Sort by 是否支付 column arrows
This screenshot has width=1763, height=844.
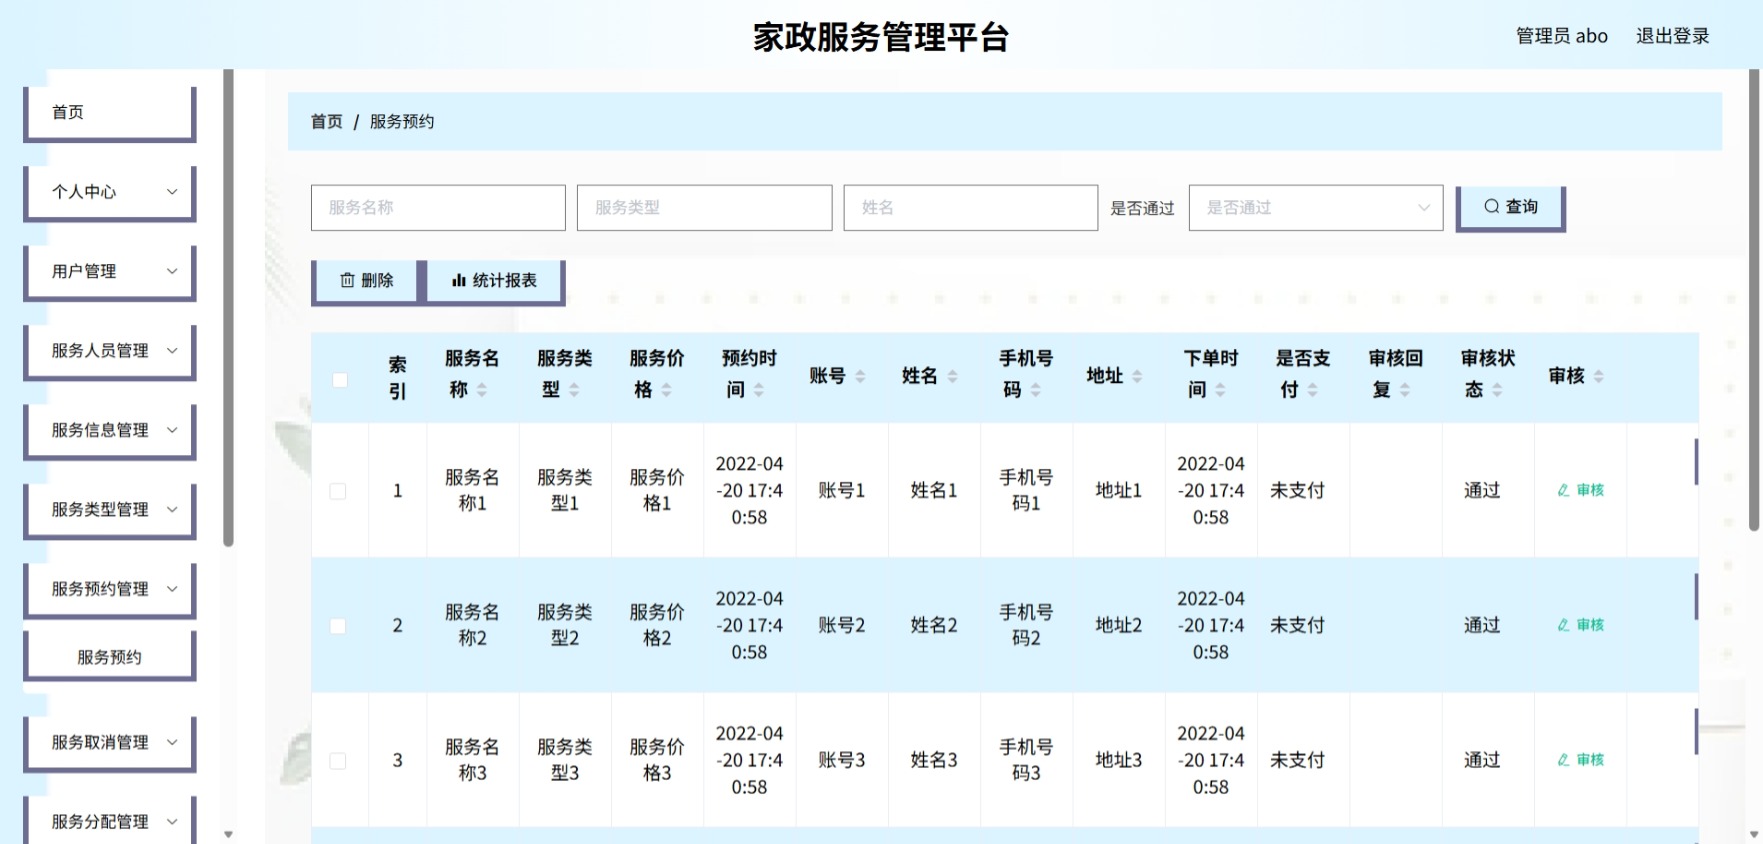tap(1312, 390)
